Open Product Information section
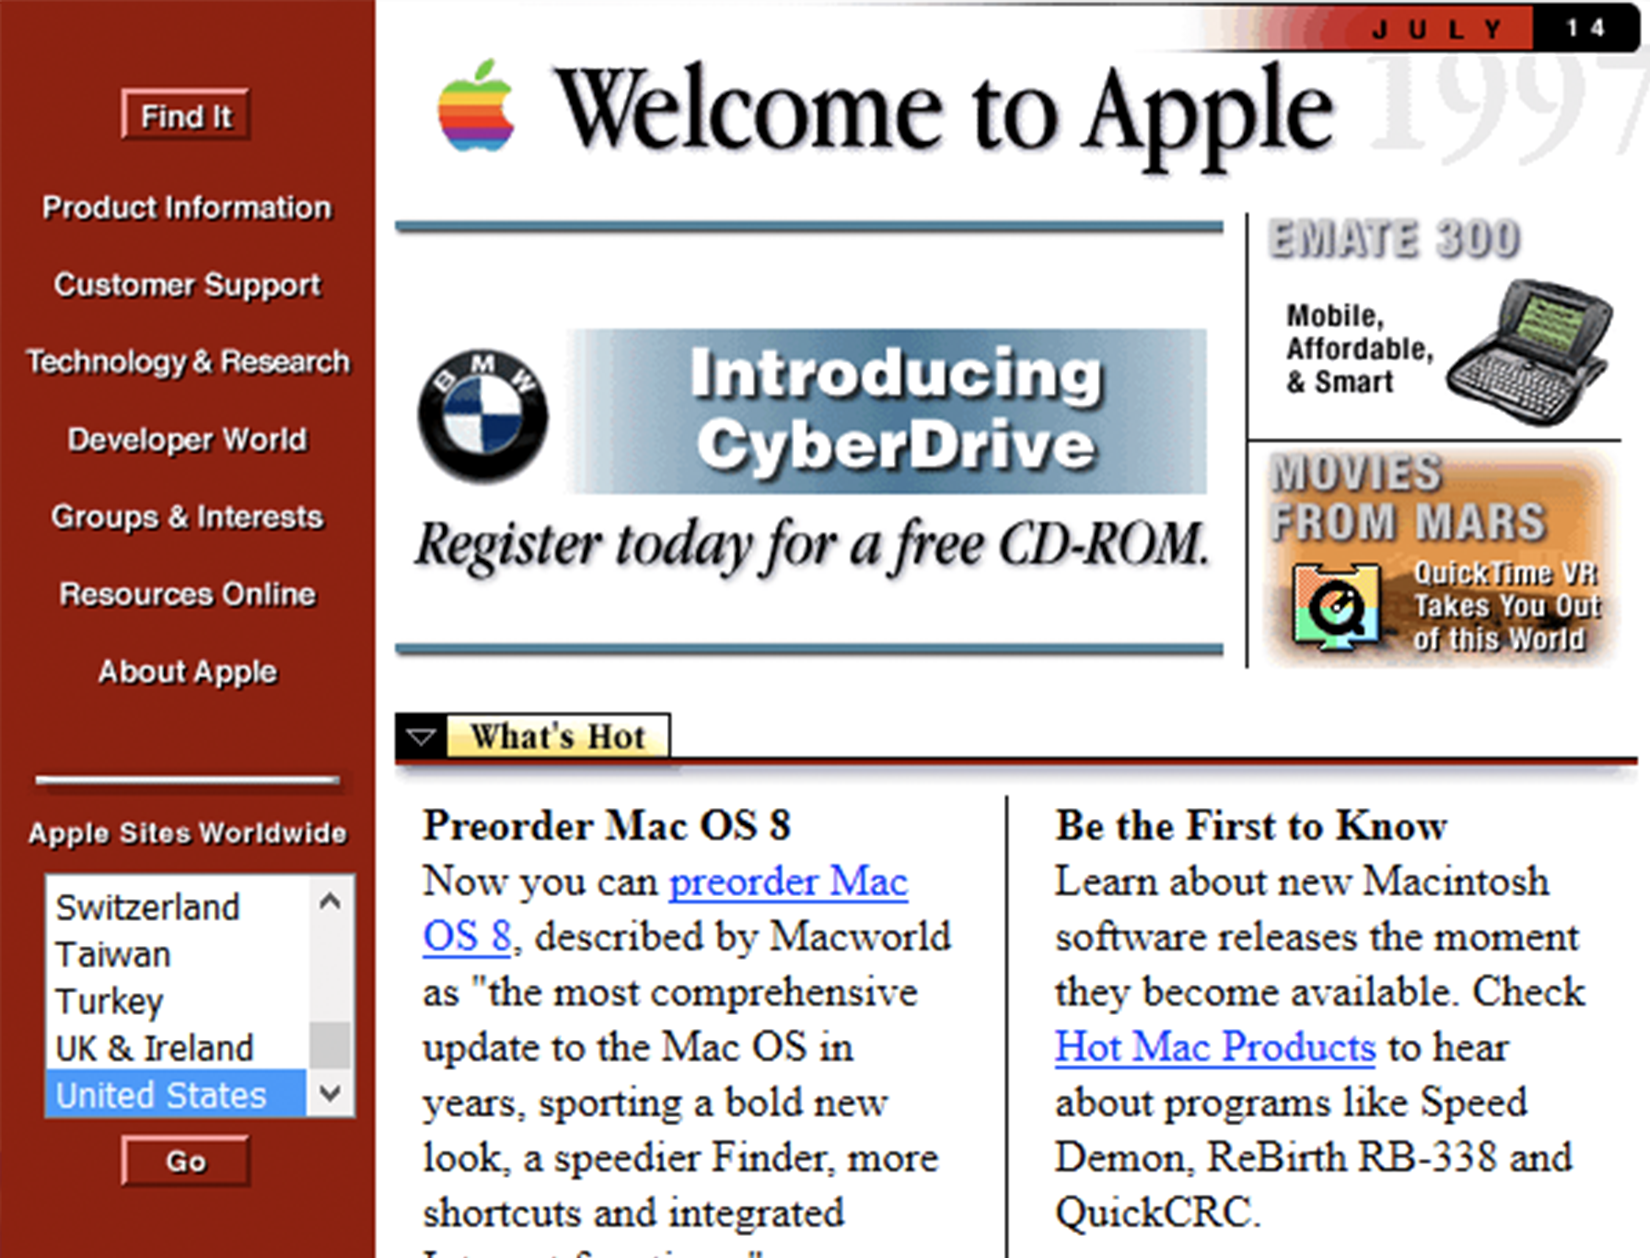 click(x=187, y=208)
